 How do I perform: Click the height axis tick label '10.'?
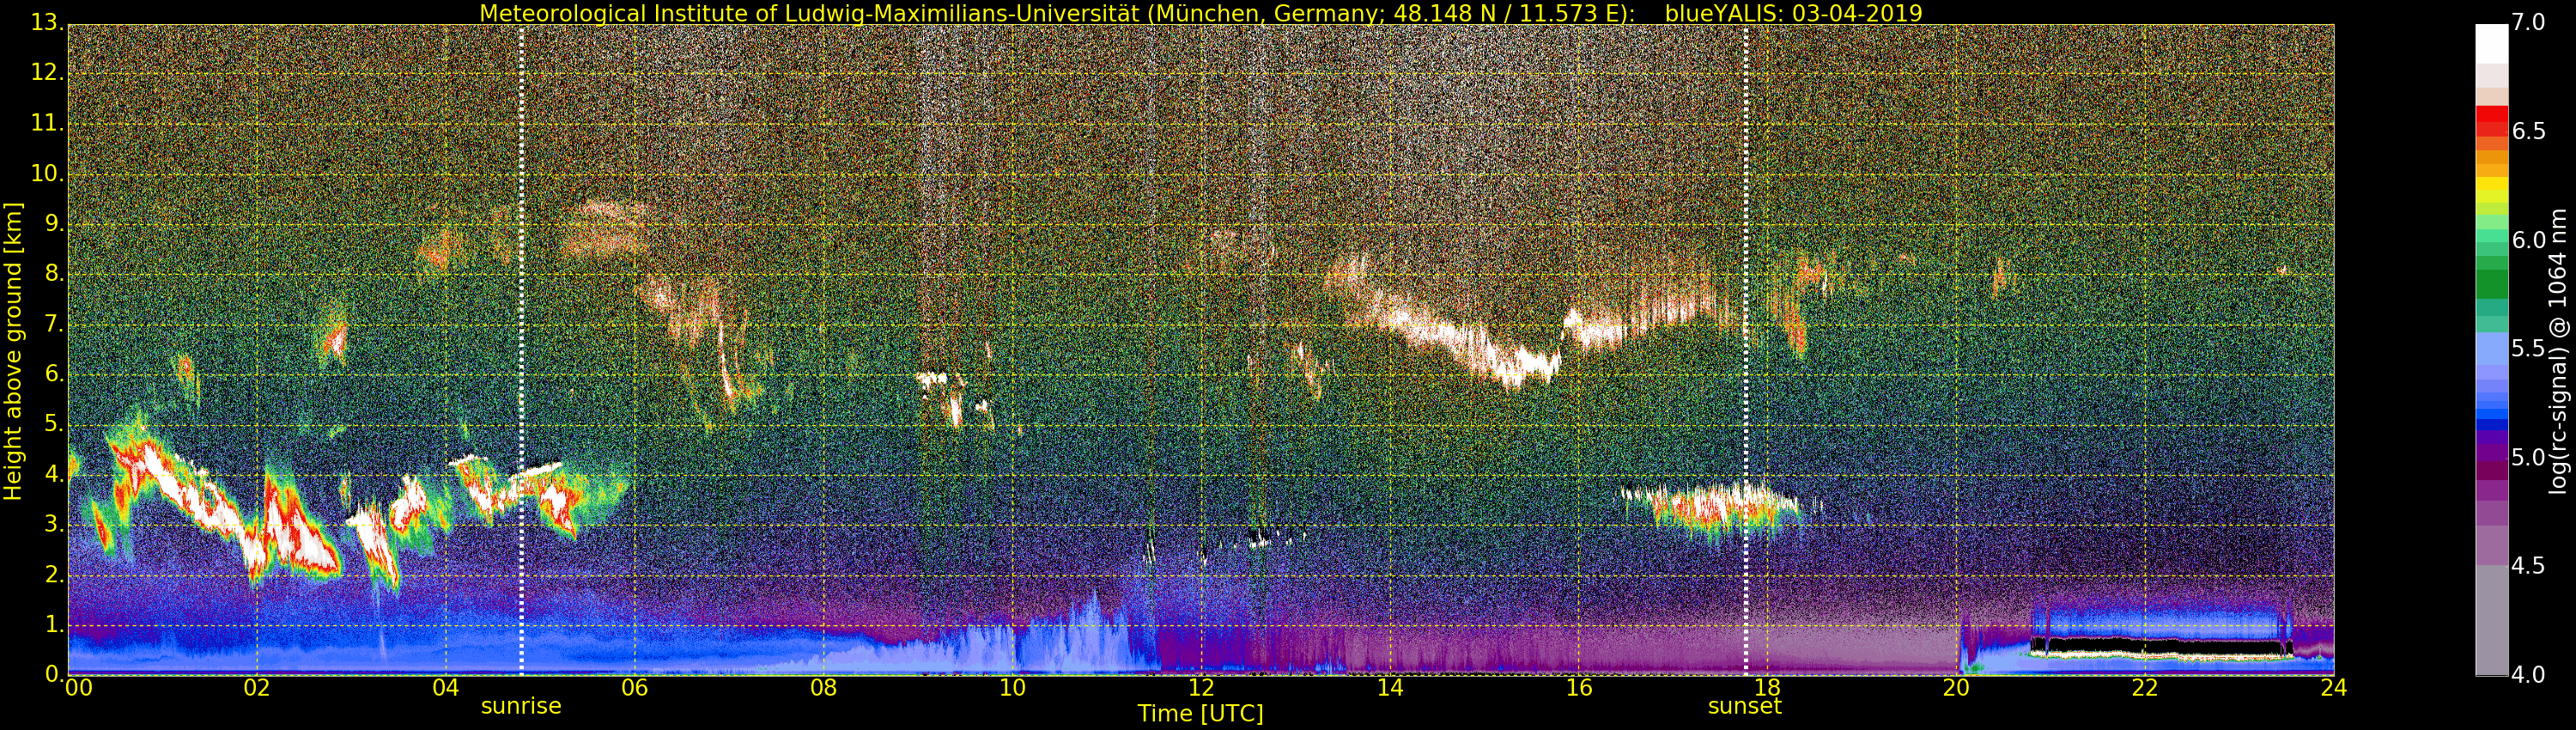point(48,173)
